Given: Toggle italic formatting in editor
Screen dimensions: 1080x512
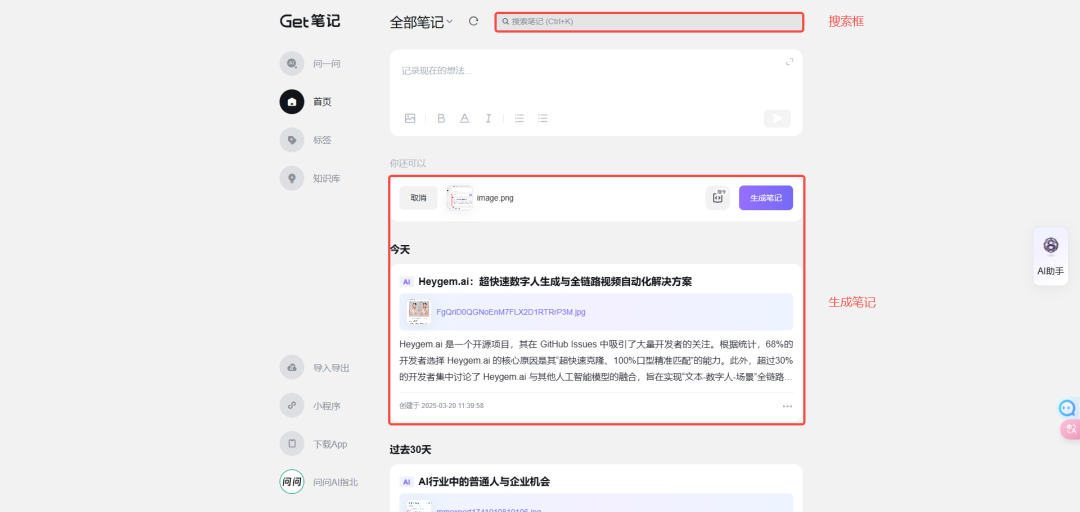Looking at the screenshot, I should 488,119.
